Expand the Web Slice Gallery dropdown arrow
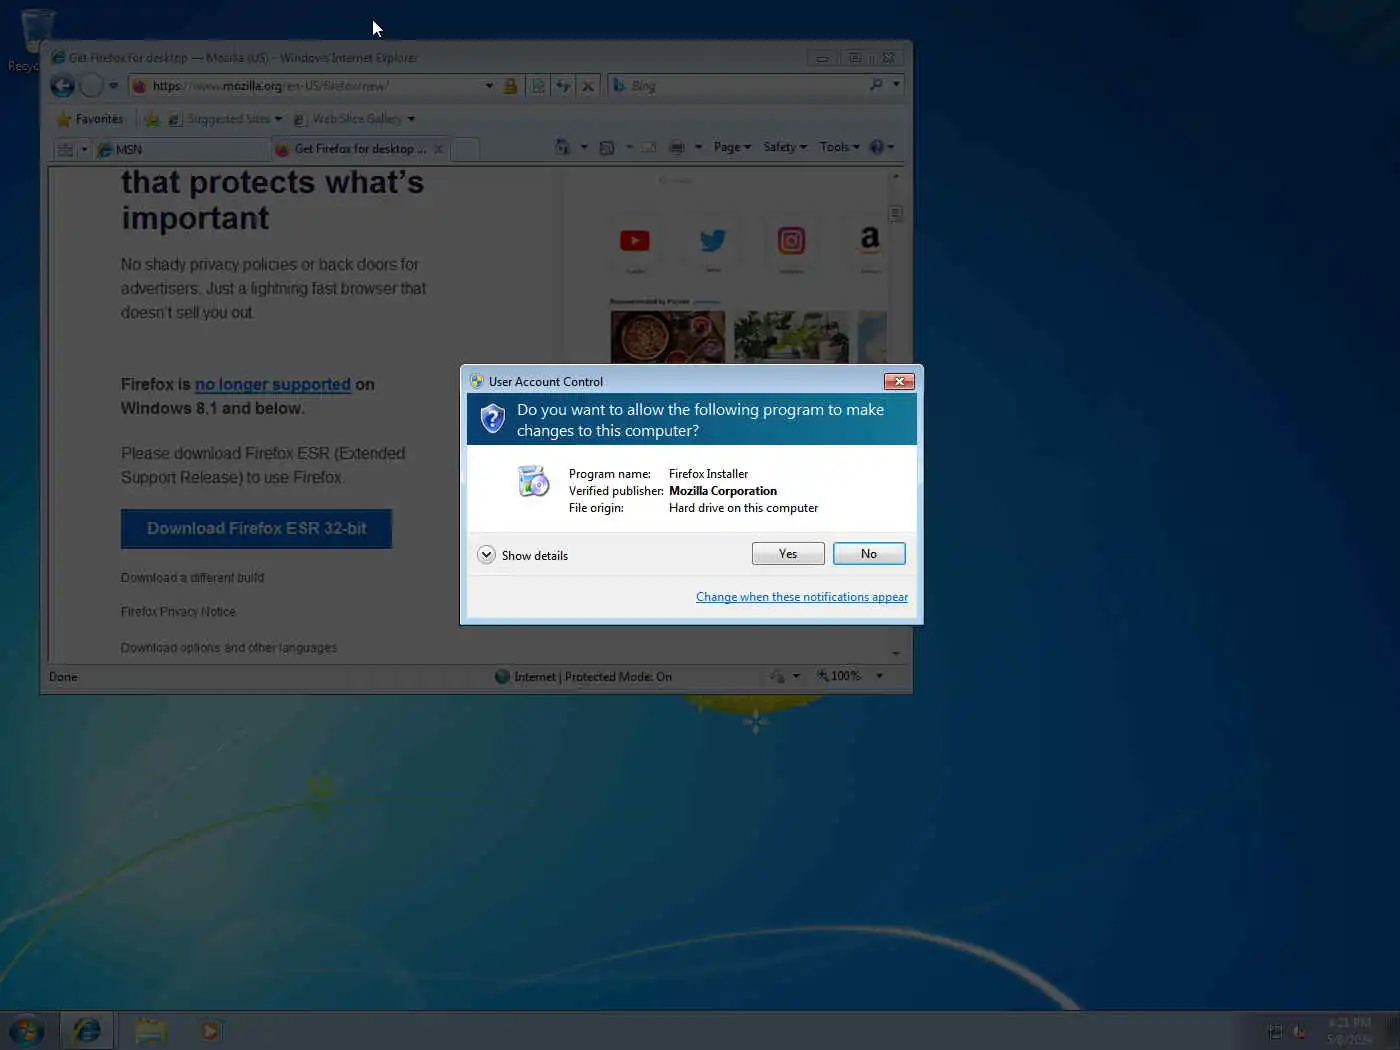Viewport: 1400px width, 1050px height. click(x=411, y=119)
